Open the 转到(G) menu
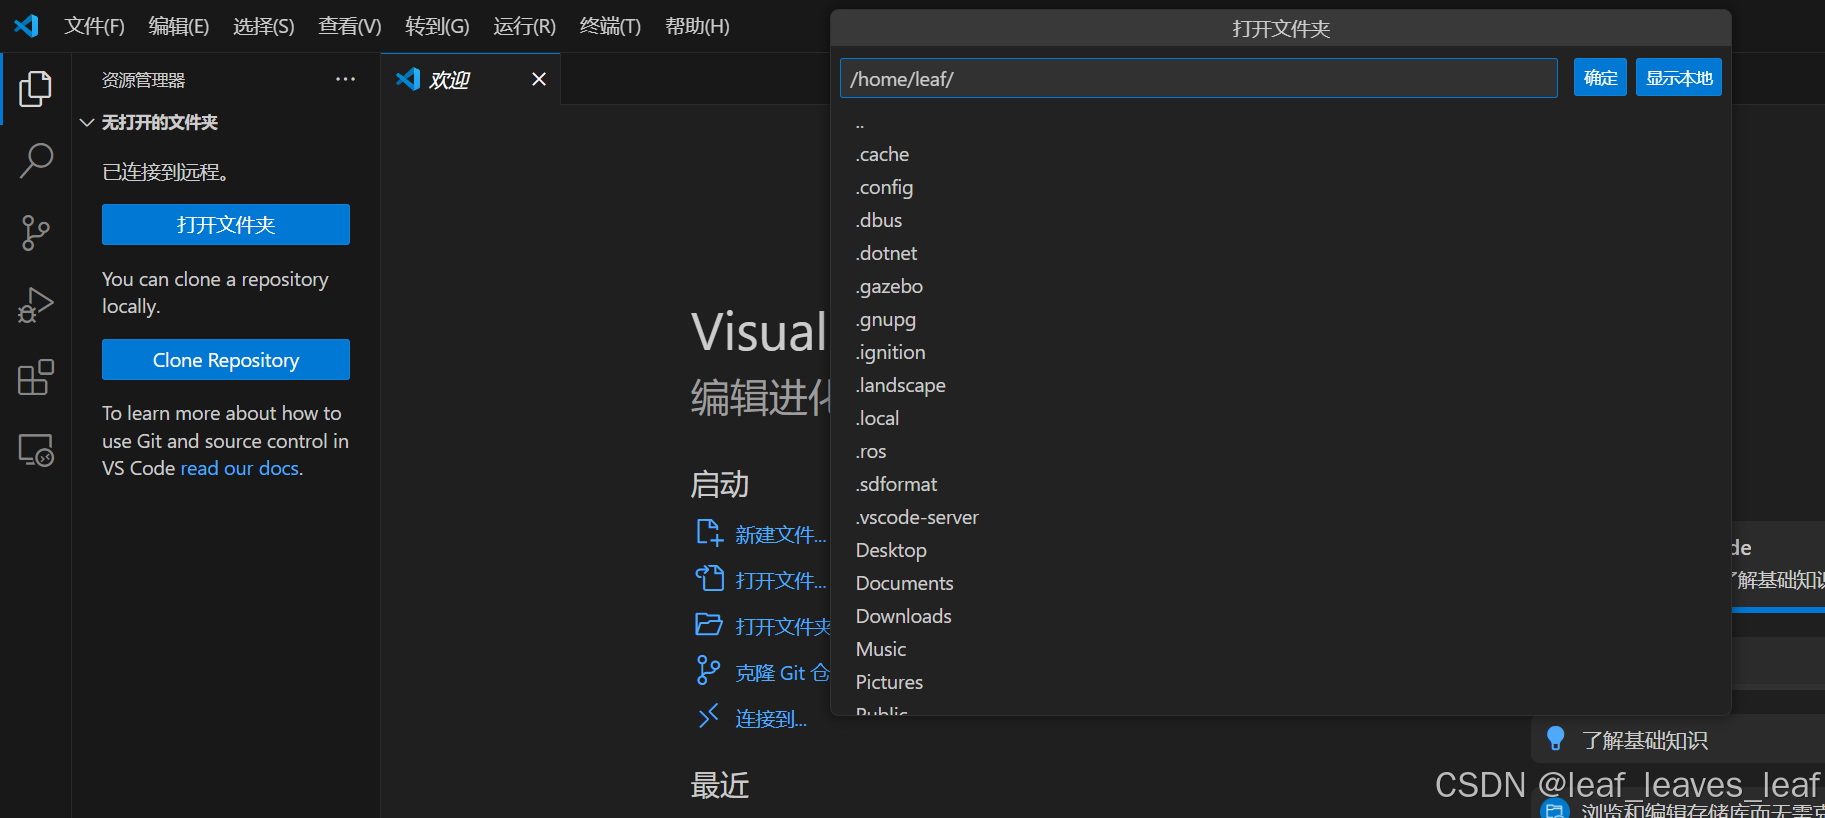 [437, 26]
